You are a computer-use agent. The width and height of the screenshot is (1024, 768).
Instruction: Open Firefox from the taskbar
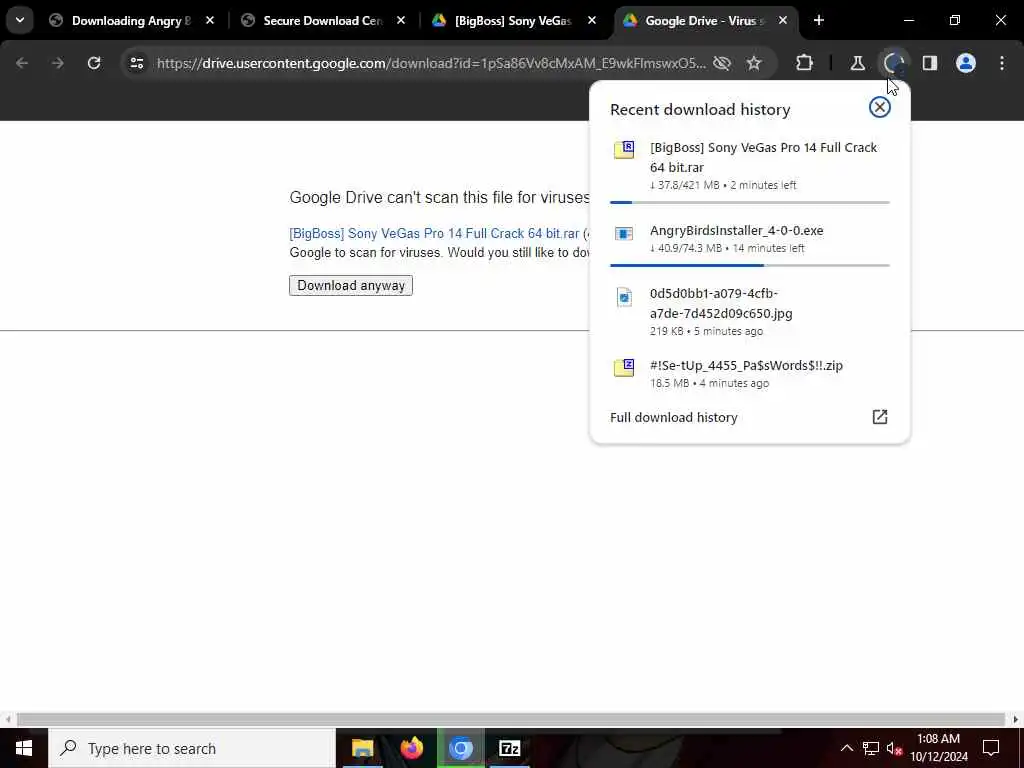click(x=411, y=748)
